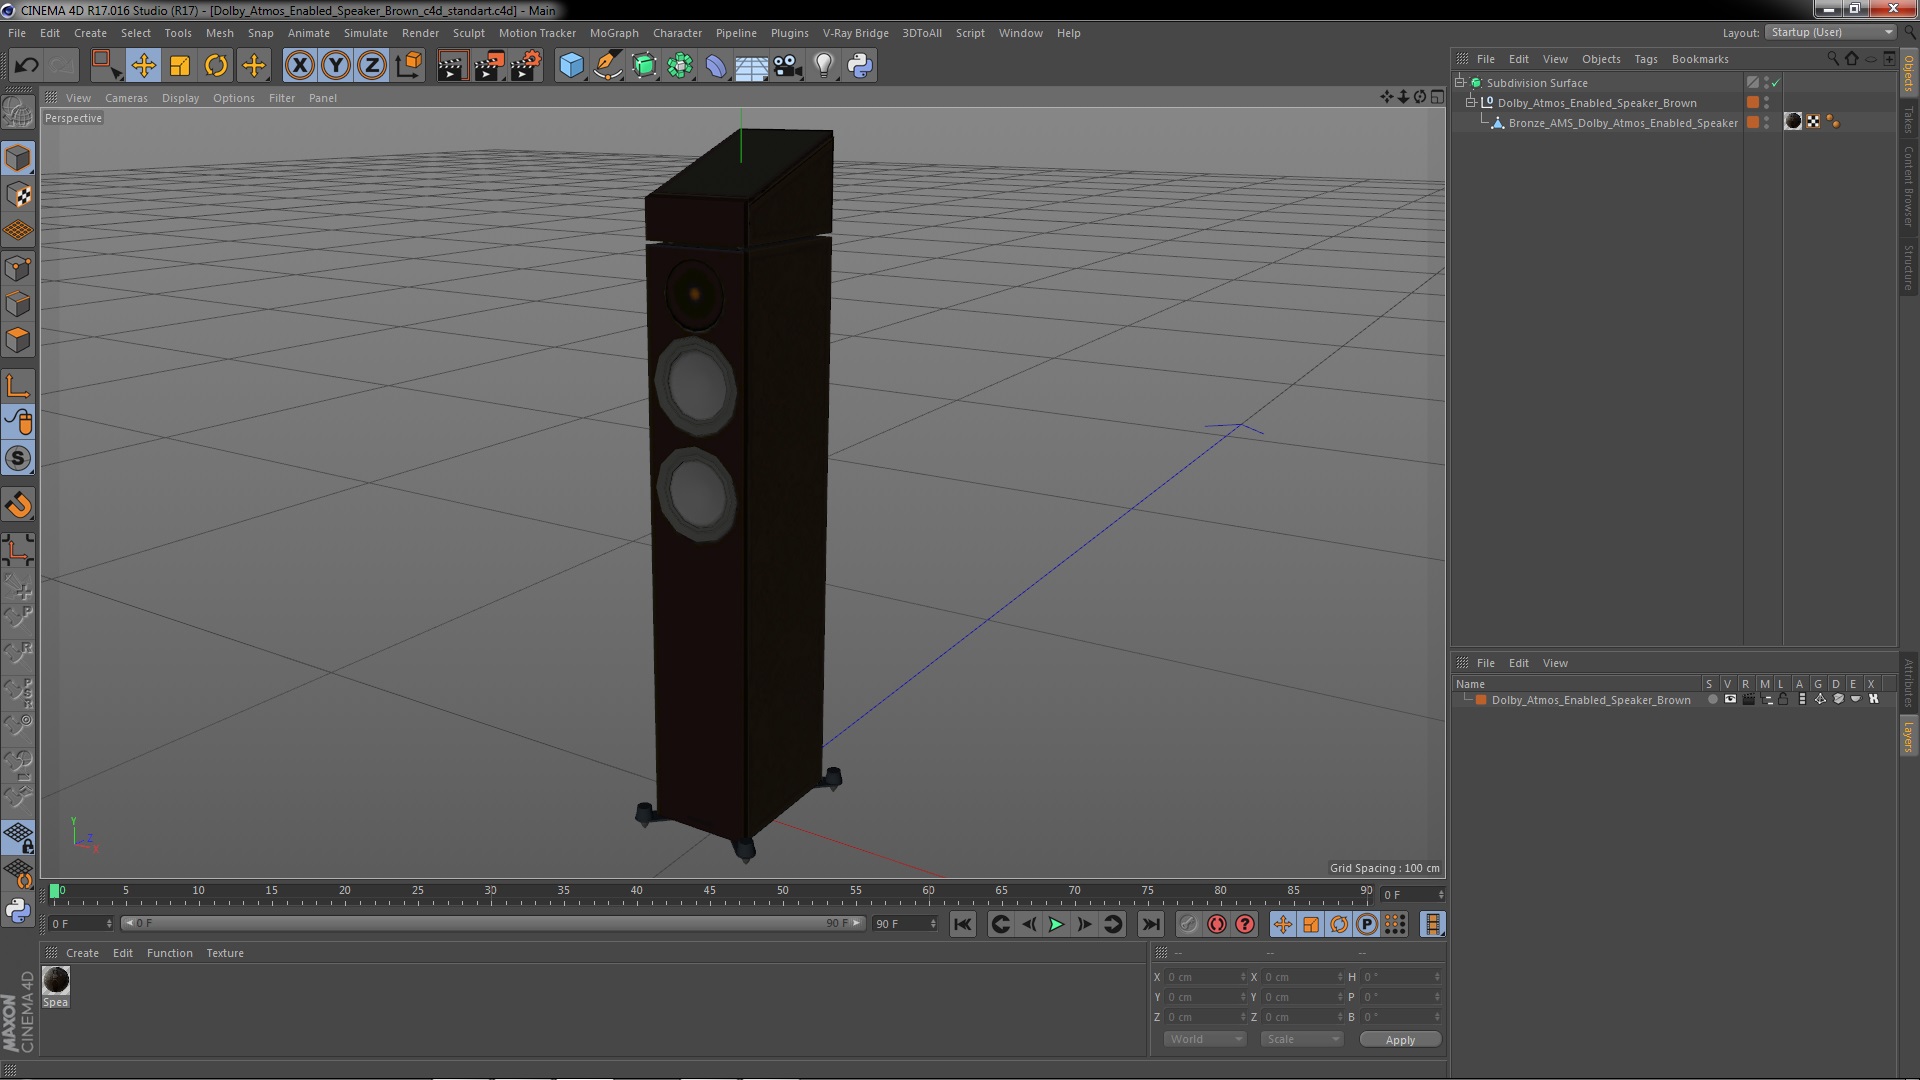
Task: Click the Apply button
Action: coord(1400,1040)
